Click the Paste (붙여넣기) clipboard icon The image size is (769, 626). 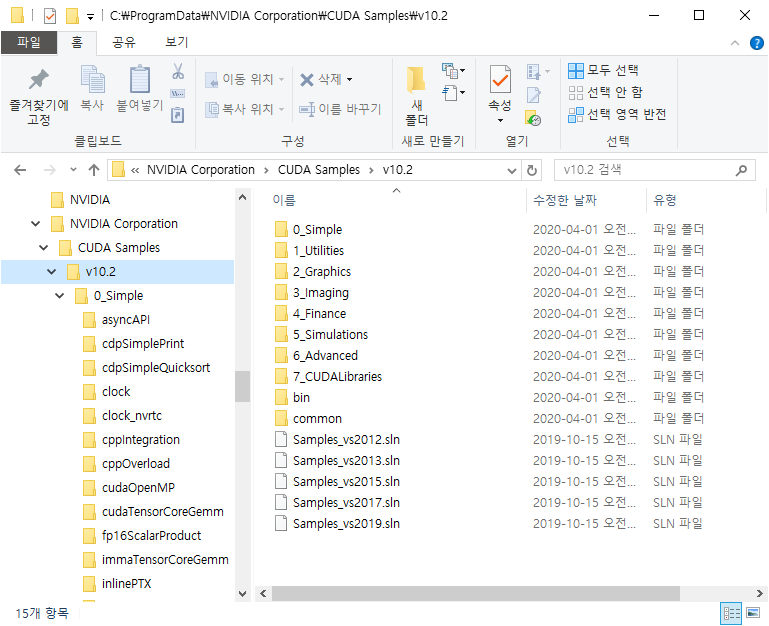pos(140,78)
